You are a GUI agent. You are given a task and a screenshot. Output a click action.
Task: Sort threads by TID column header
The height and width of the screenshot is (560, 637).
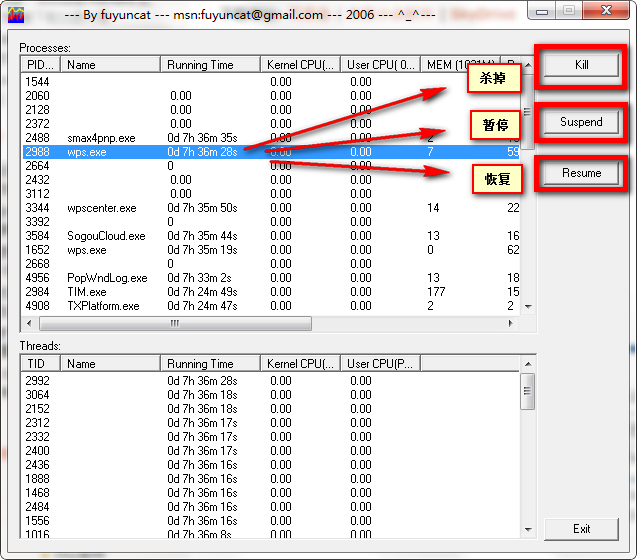[x=40, y=363]
